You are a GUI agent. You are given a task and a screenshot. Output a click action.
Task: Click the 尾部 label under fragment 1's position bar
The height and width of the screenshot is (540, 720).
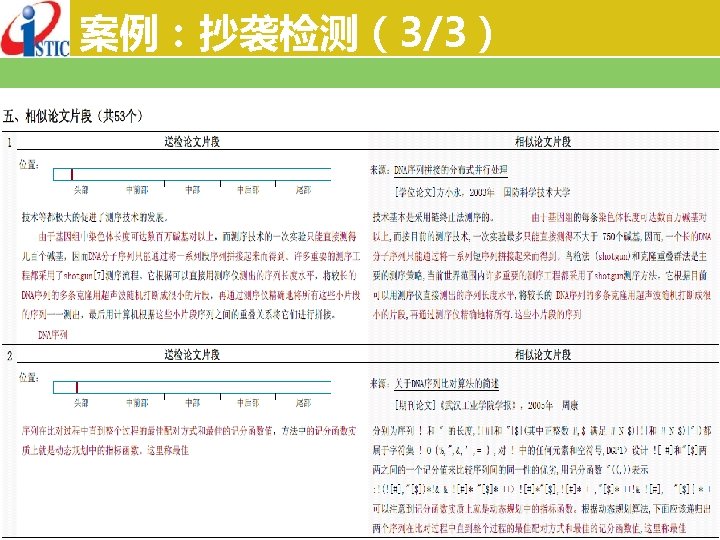(303, 190)
